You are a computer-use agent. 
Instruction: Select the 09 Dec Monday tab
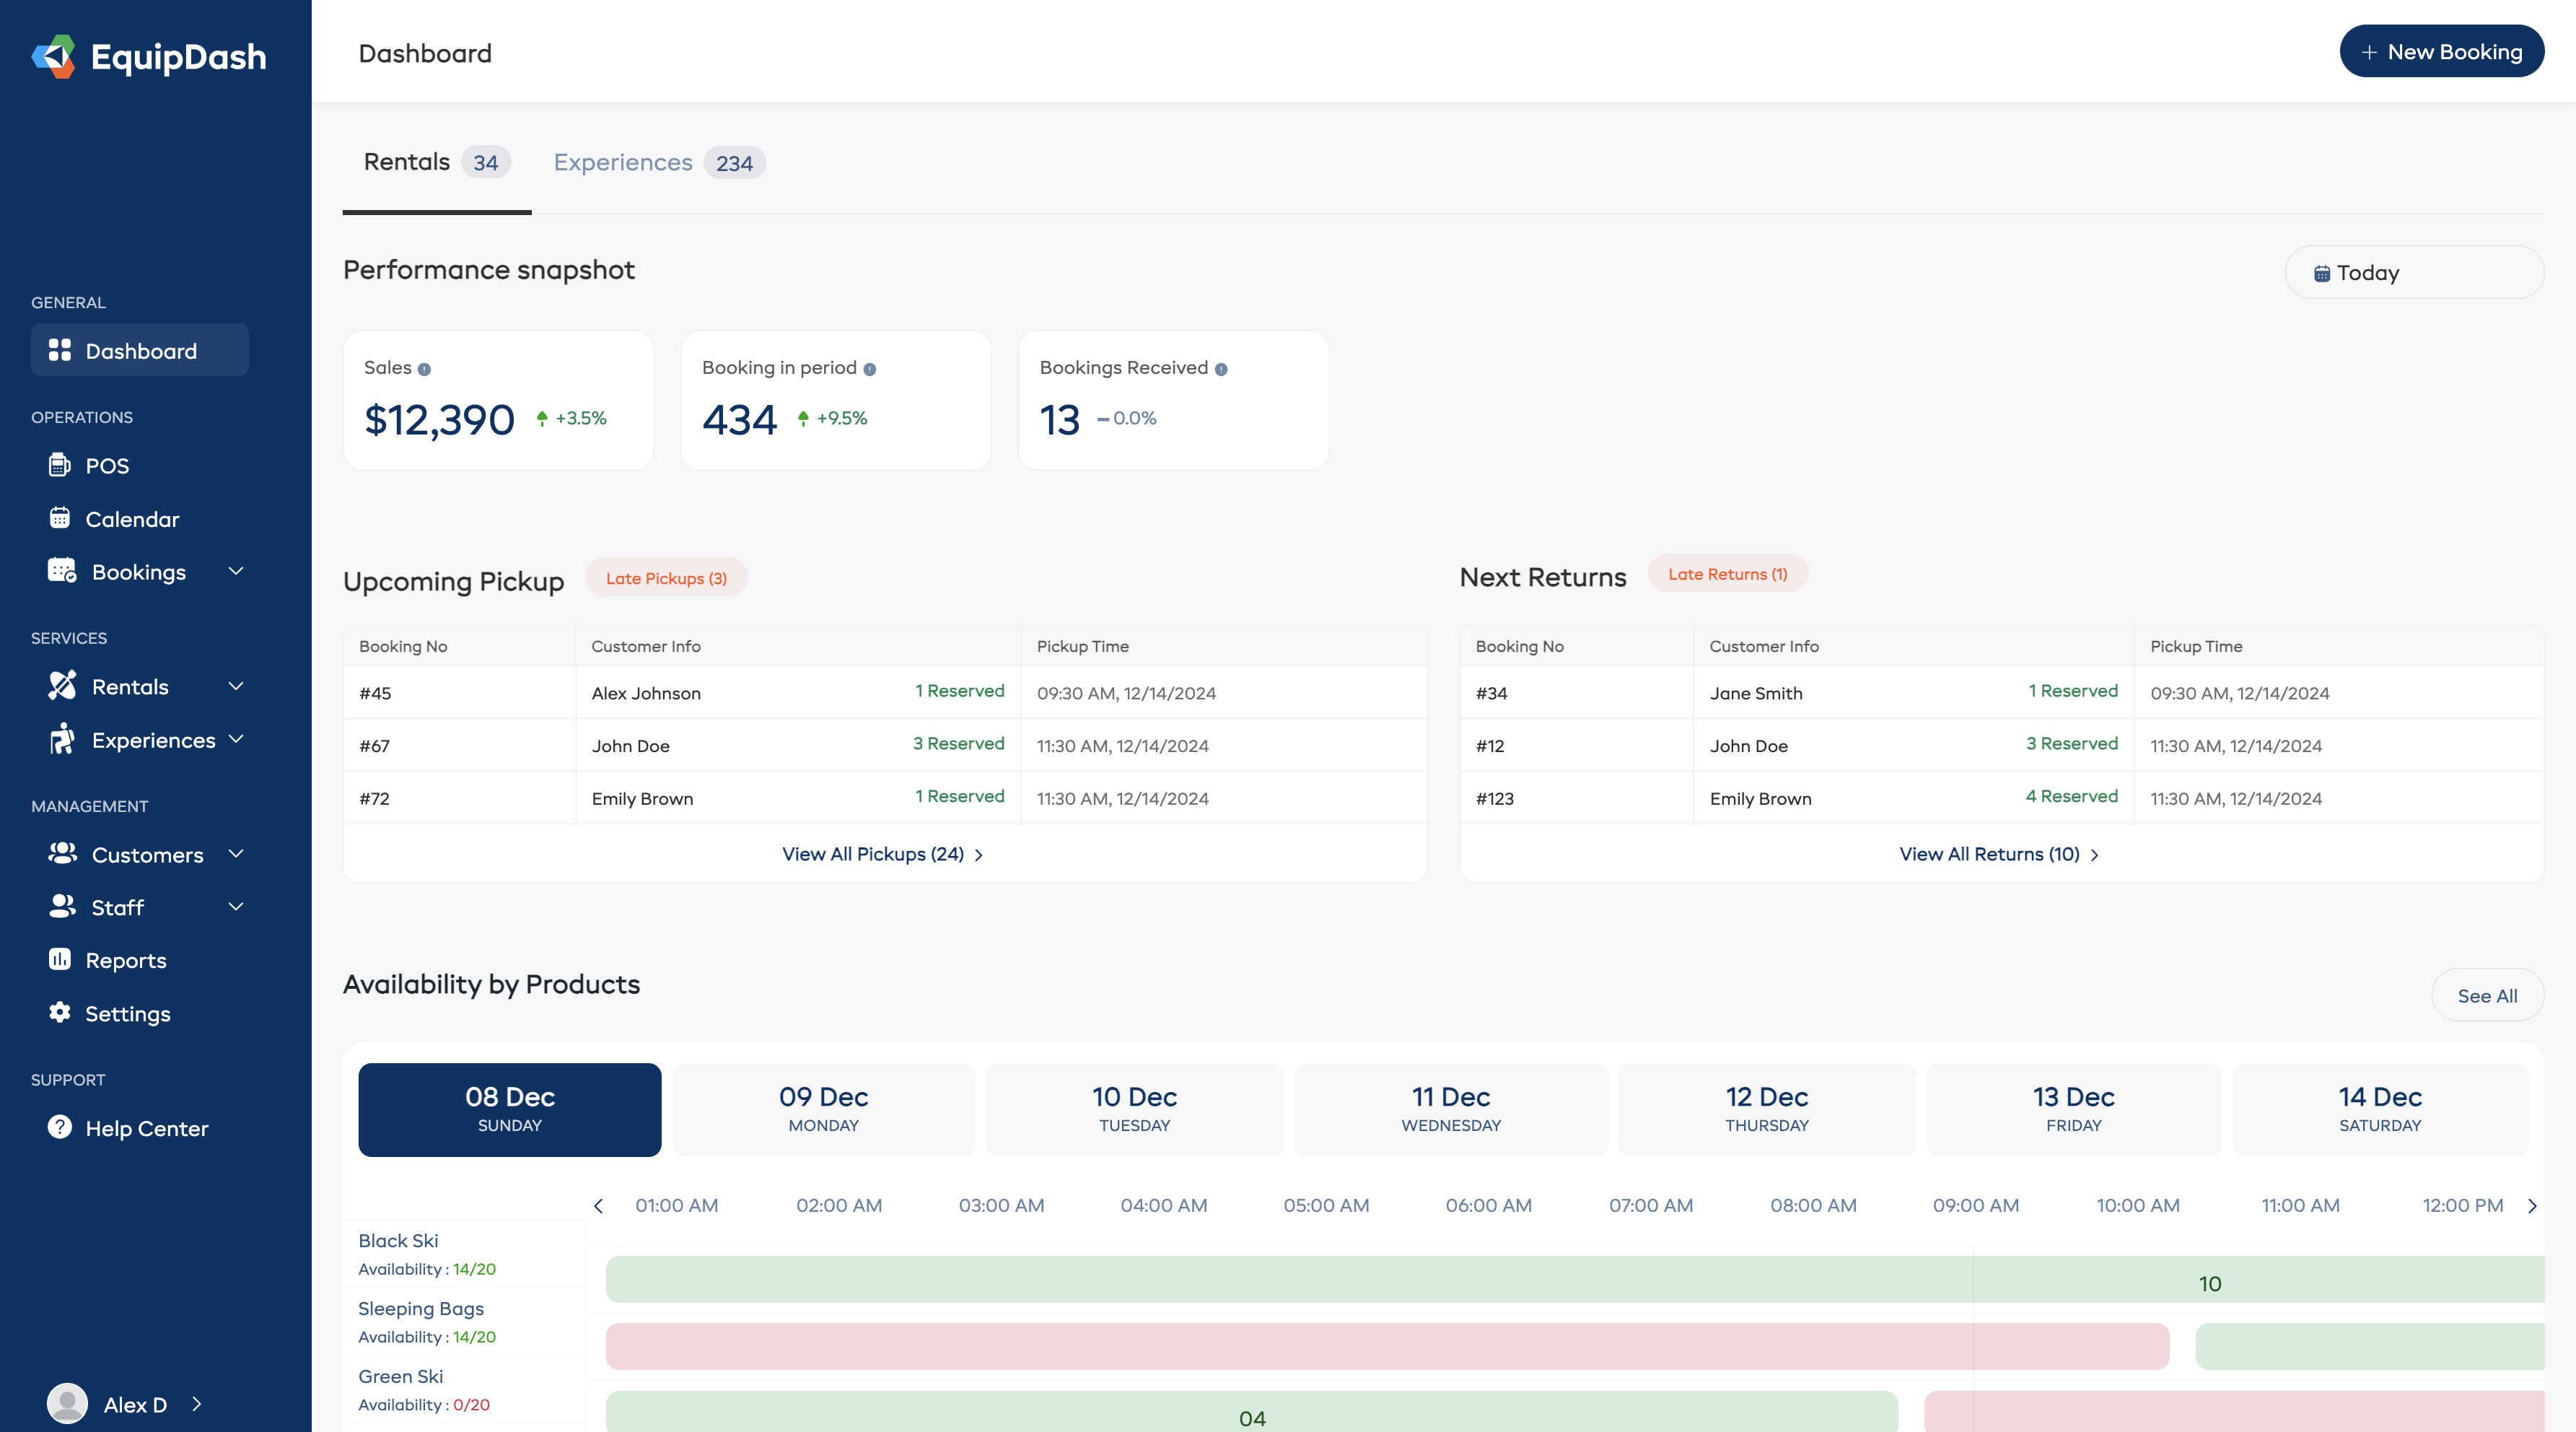[823, 1109]
